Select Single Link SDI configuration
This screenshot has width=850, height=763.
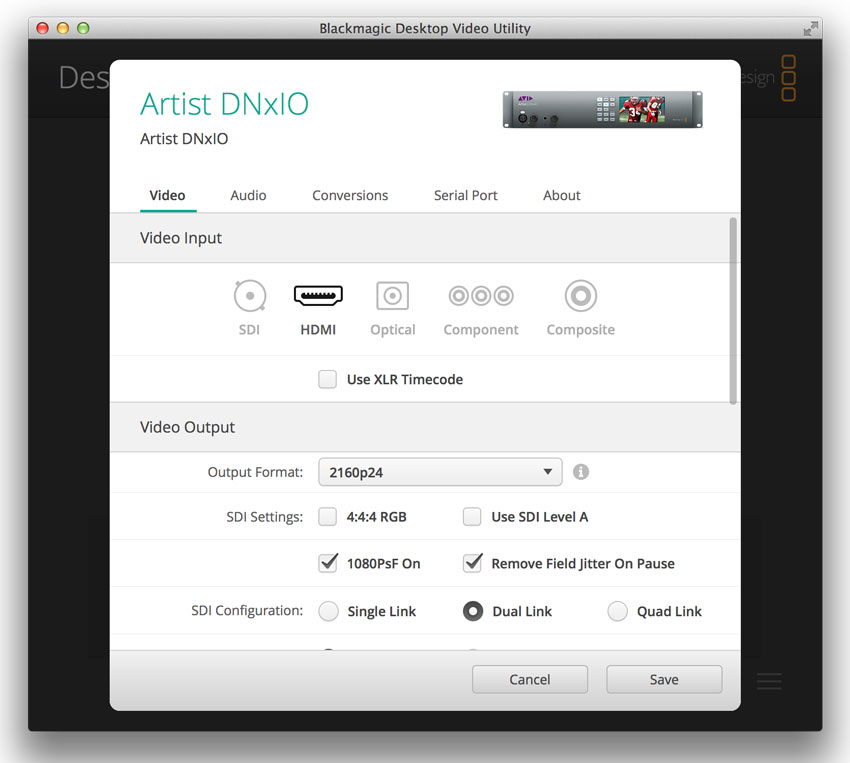click(x=329, y=611)
